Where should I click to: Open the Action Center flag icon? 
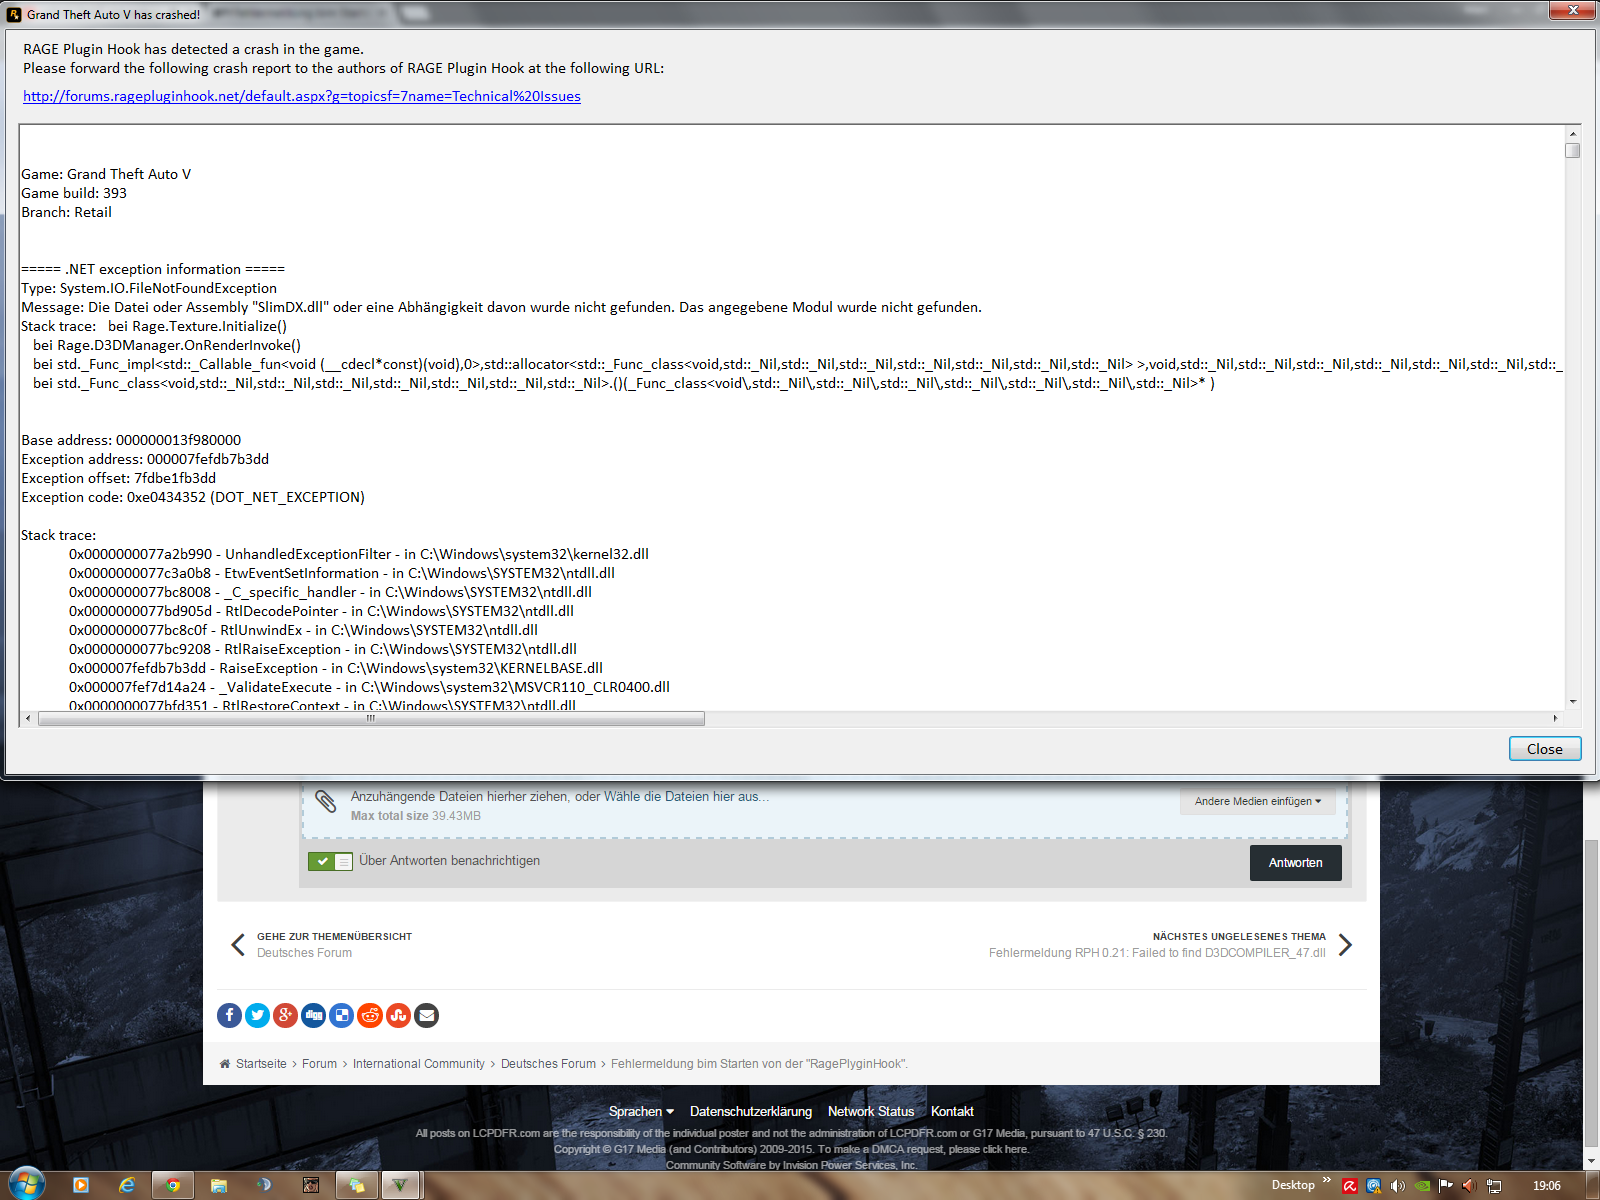click(x=1446, y=1186)
